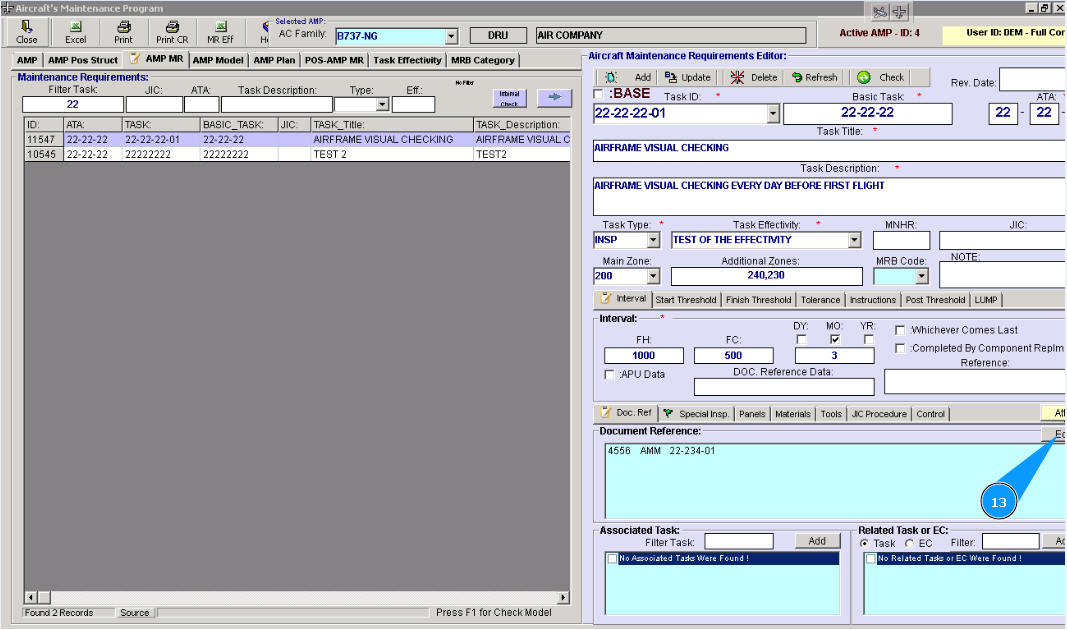Toggle the APU Data checkbox
Viewport: 1067px width, 630px height.
[x=610, y=374]
